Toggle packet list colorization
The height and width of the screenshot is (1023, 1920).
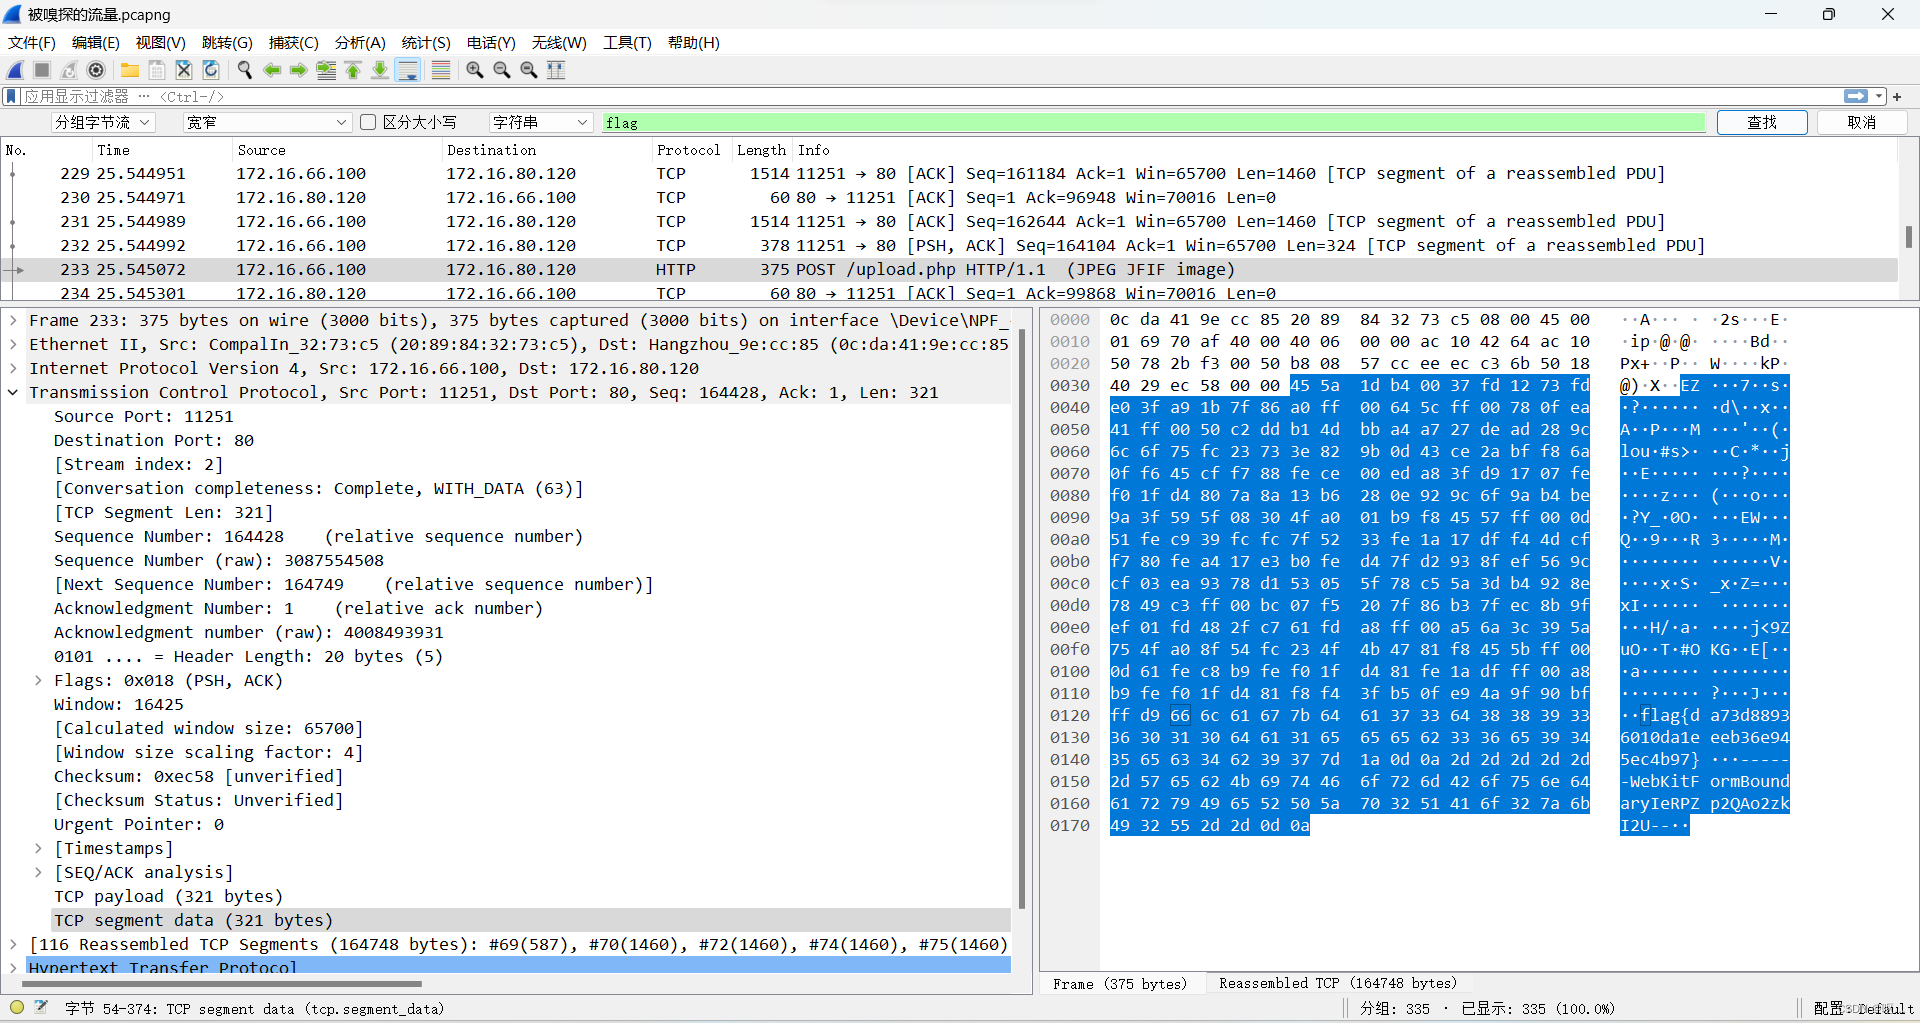tap(441, 70)
